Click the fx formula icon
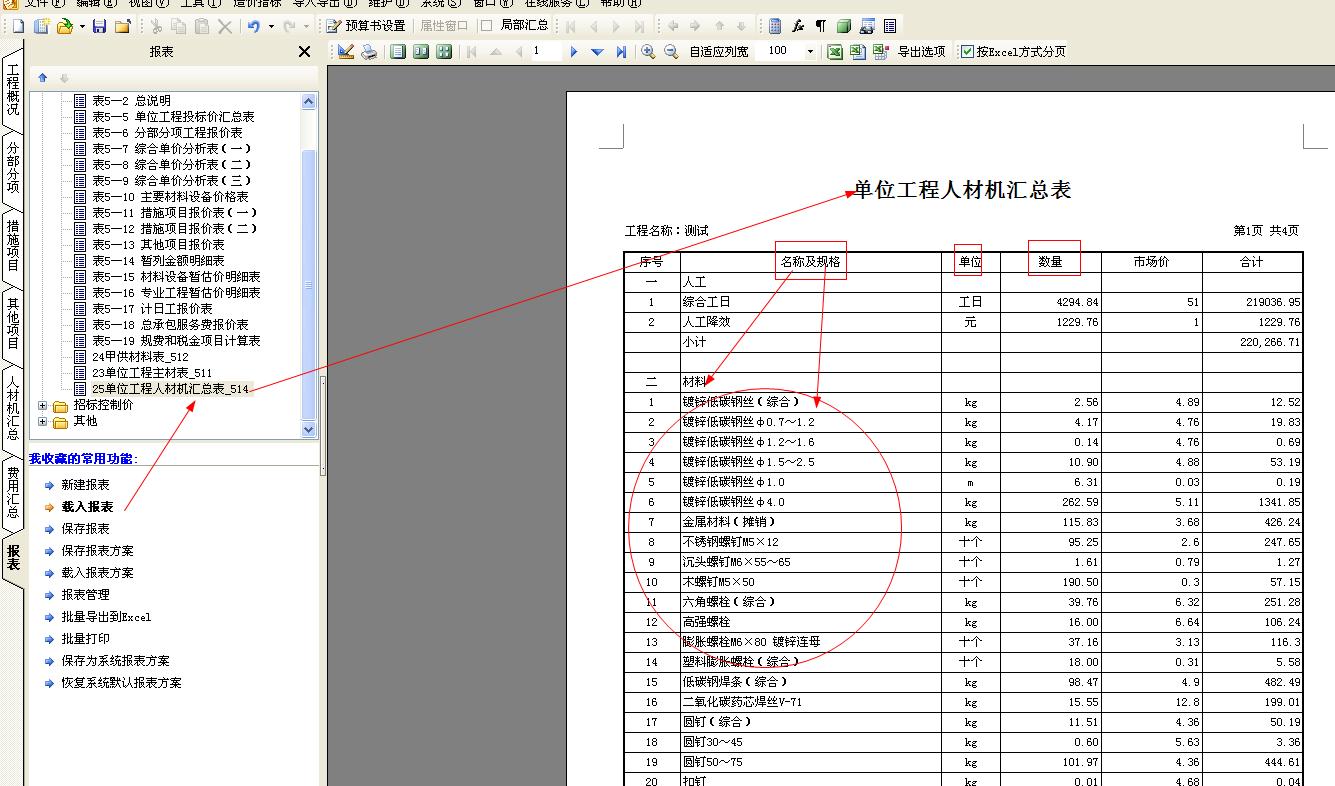 pyautogui.click(x=798, y=26)
